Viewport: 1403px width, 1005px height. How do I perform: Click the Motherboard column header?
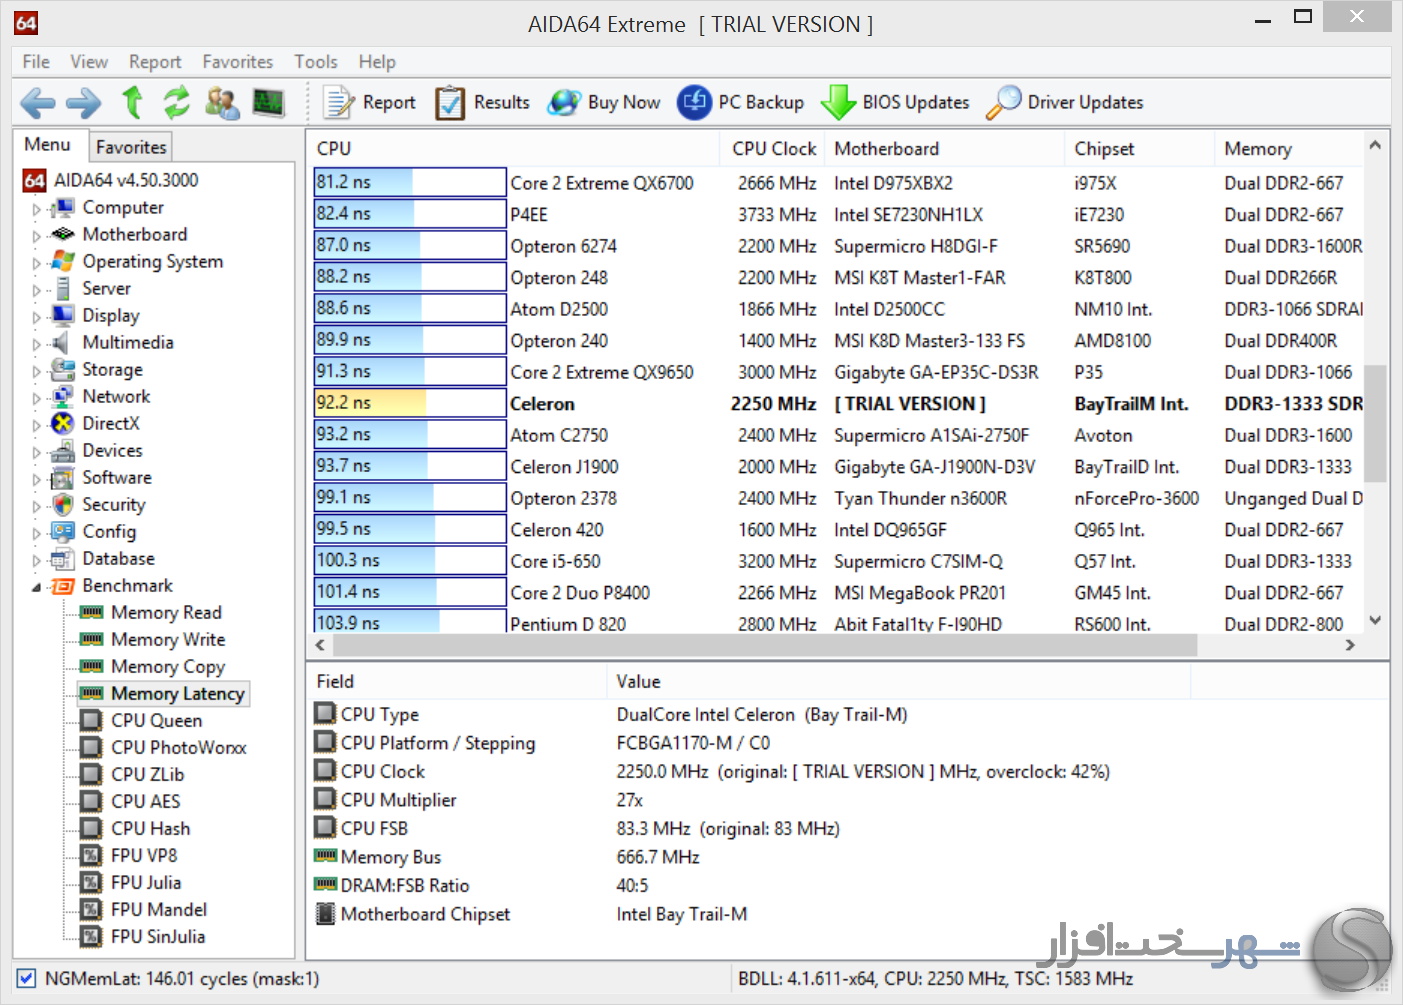pos(945,148)
